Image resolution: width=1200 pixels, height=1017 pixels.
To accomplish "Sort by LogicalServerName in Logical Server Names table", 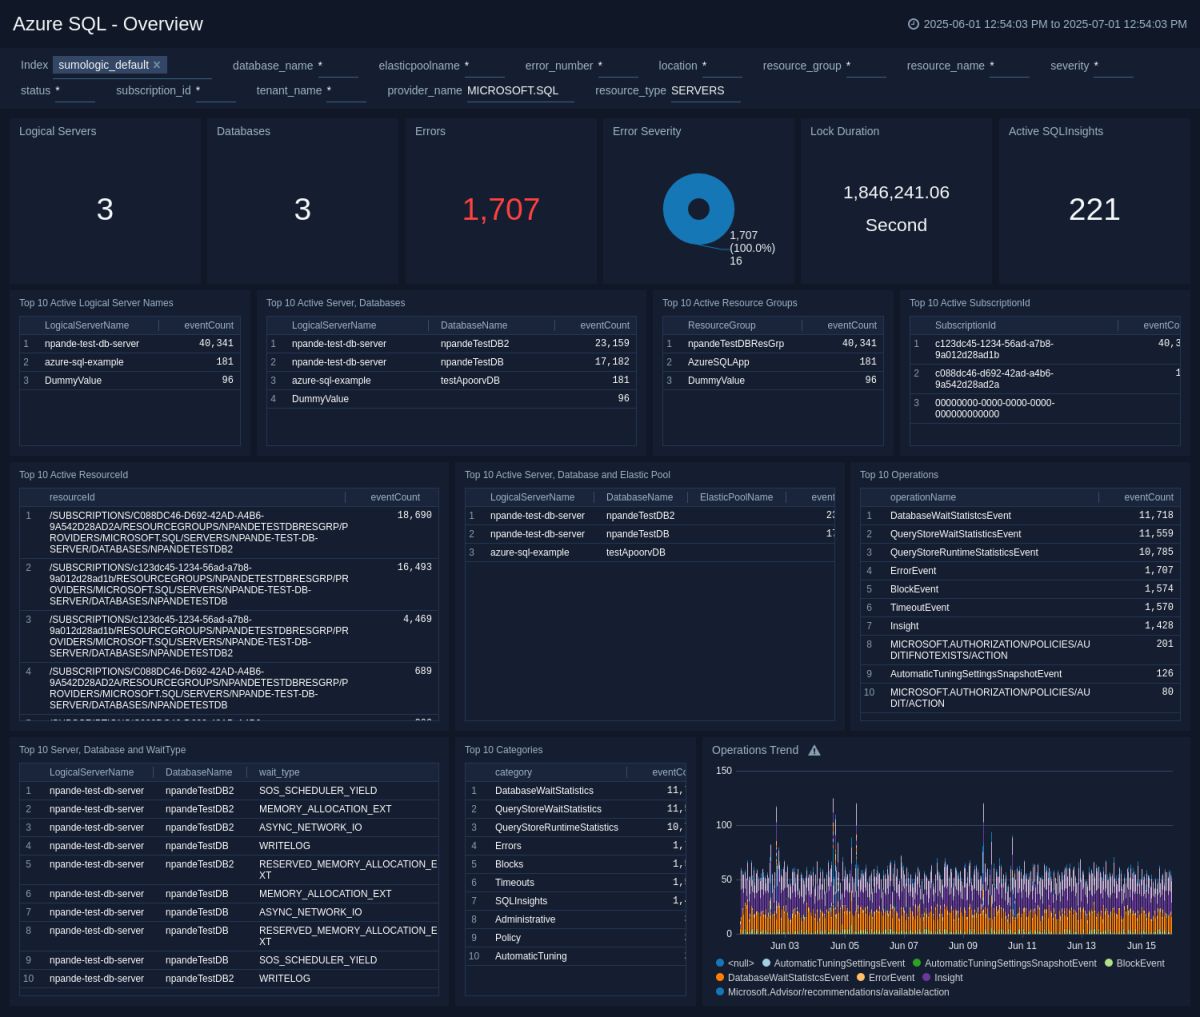I will (87, 325).
